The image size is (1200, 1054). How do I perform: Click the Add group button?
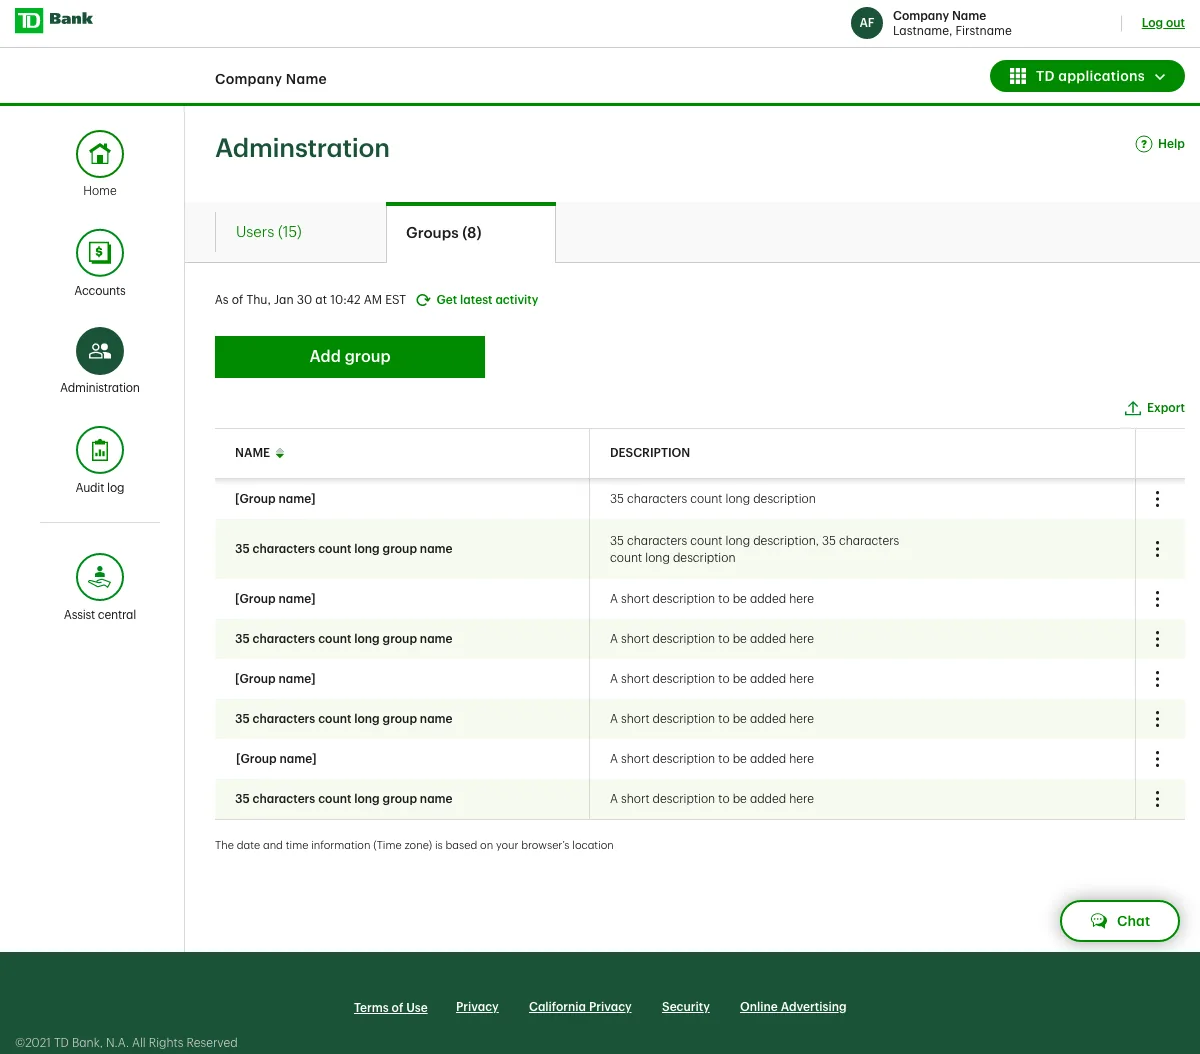pyautogui.click(x=350, y=357)
